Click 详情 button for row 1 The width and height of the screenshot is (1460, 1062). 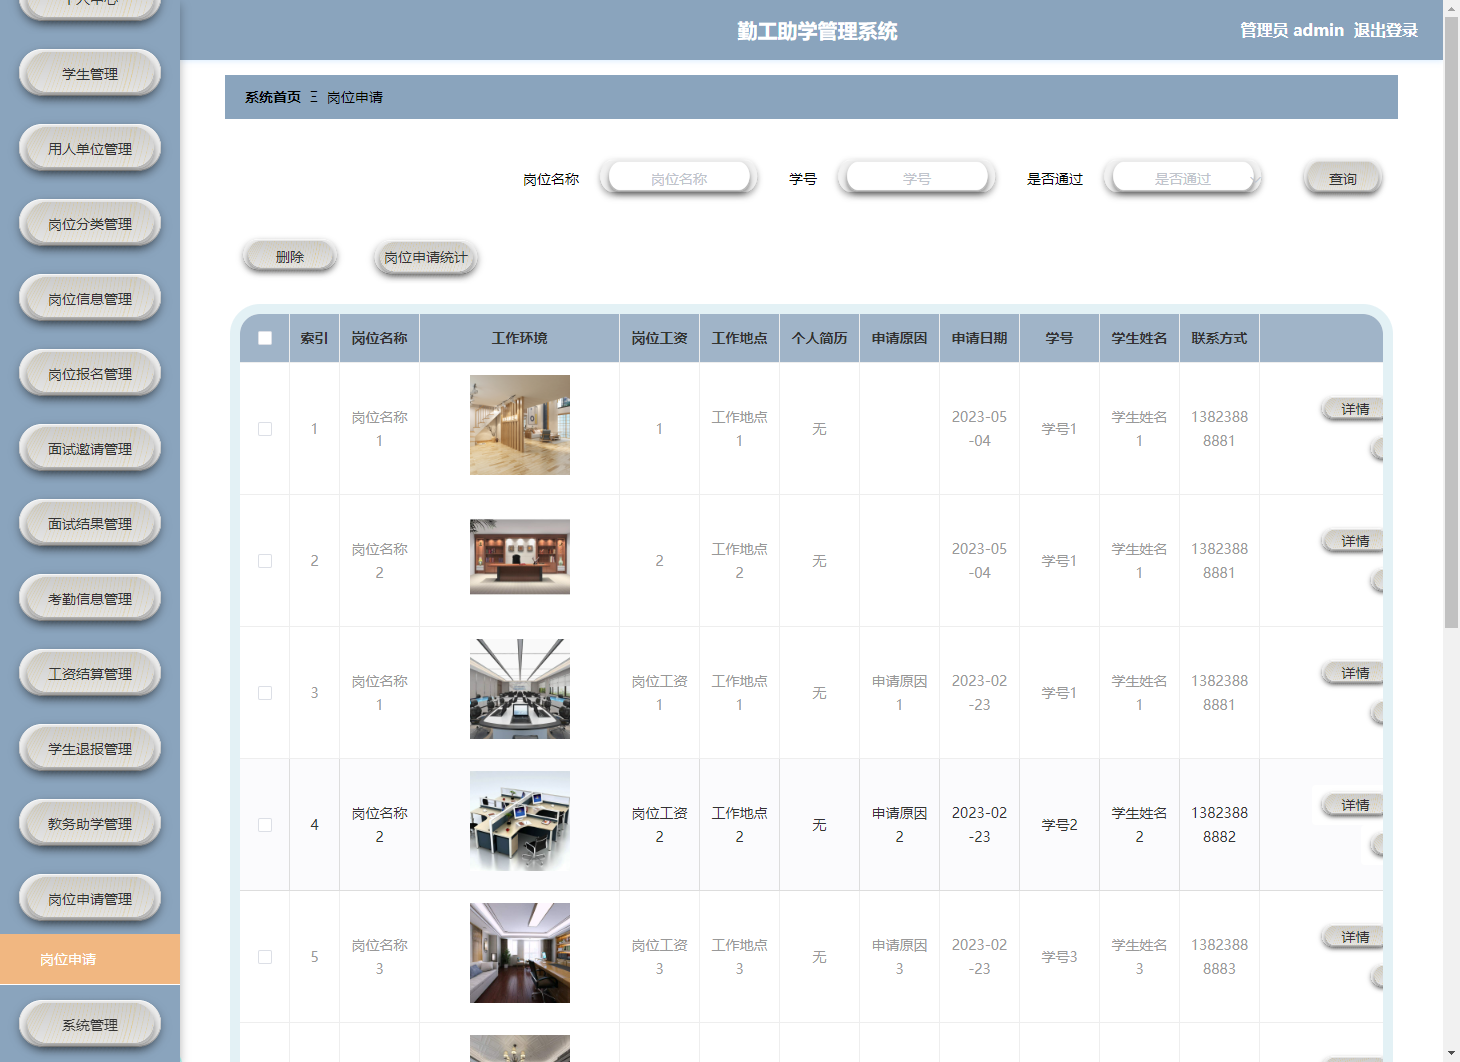coord(1354,409)
